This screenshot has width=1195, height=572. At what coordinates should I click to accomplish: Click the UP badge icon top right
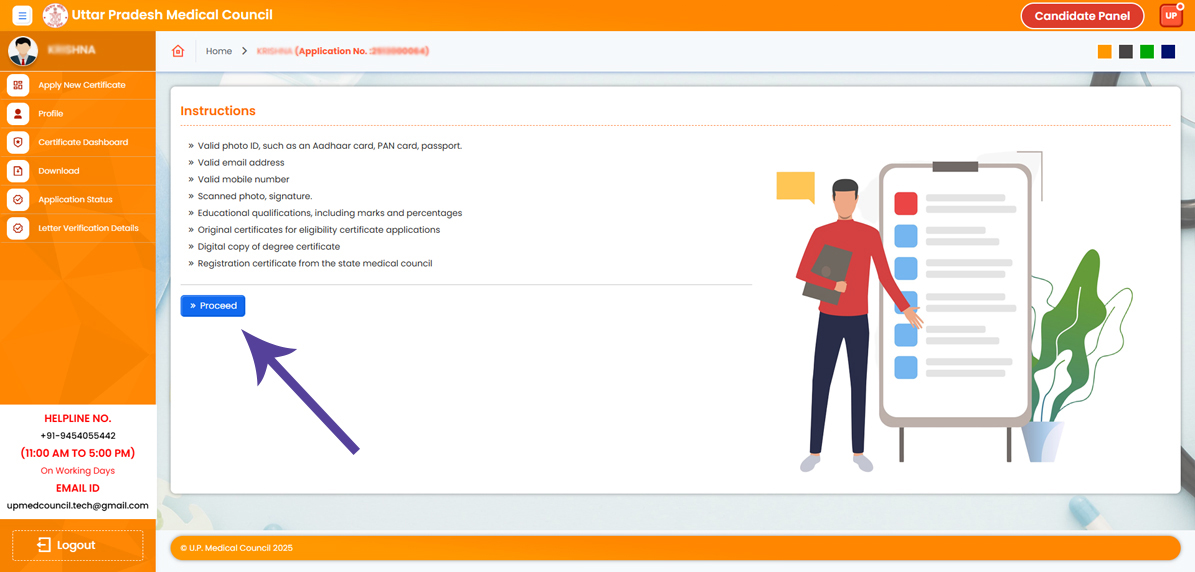[1170, 16]
